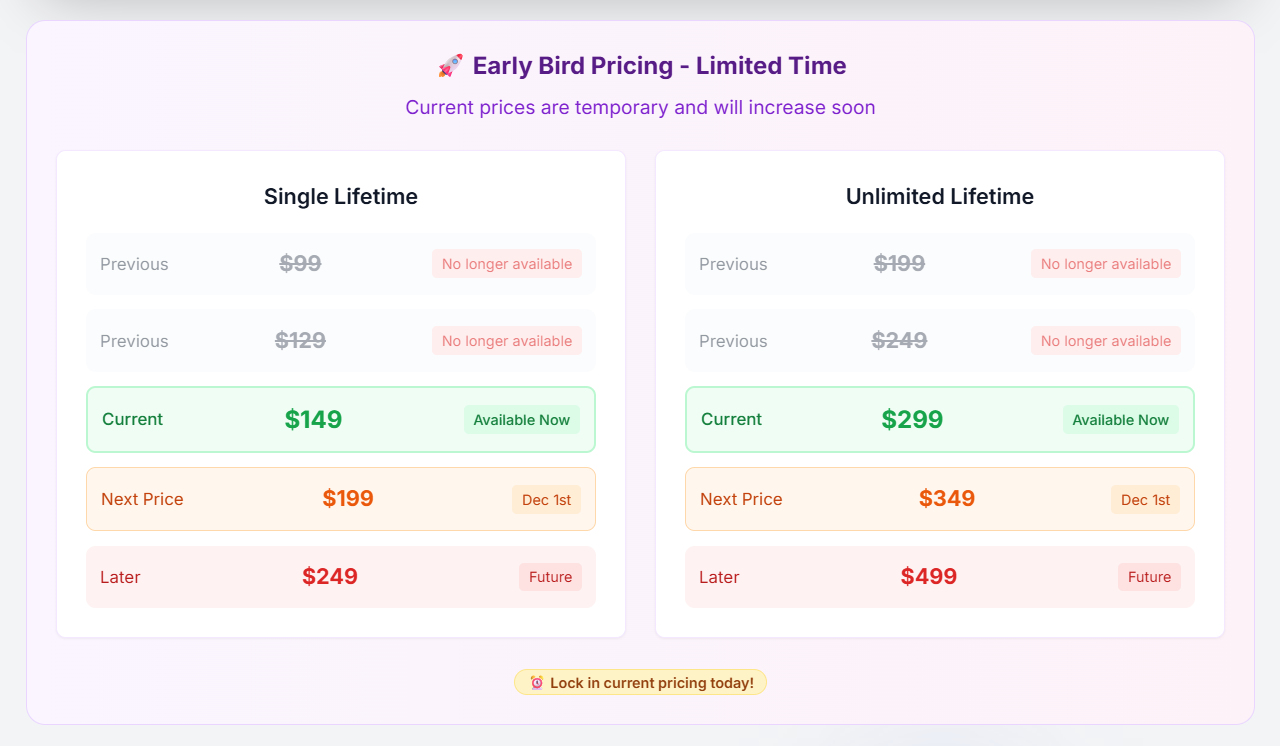Click 'Dec 1st' badge on the $199 row
The width and height of the screenshot is (1280, 746).
point(546,500)
